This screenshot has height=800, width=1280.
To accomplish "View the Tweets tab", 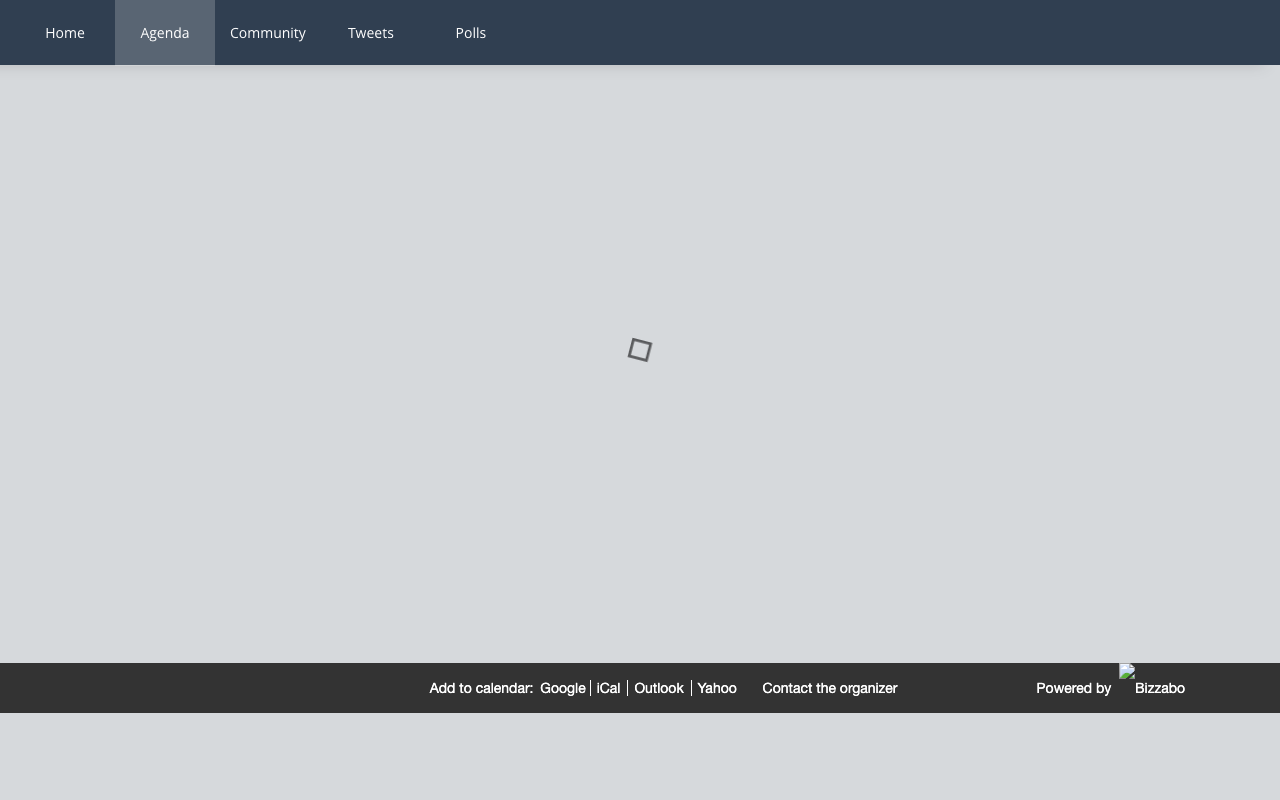I will (x=370, y=32).
